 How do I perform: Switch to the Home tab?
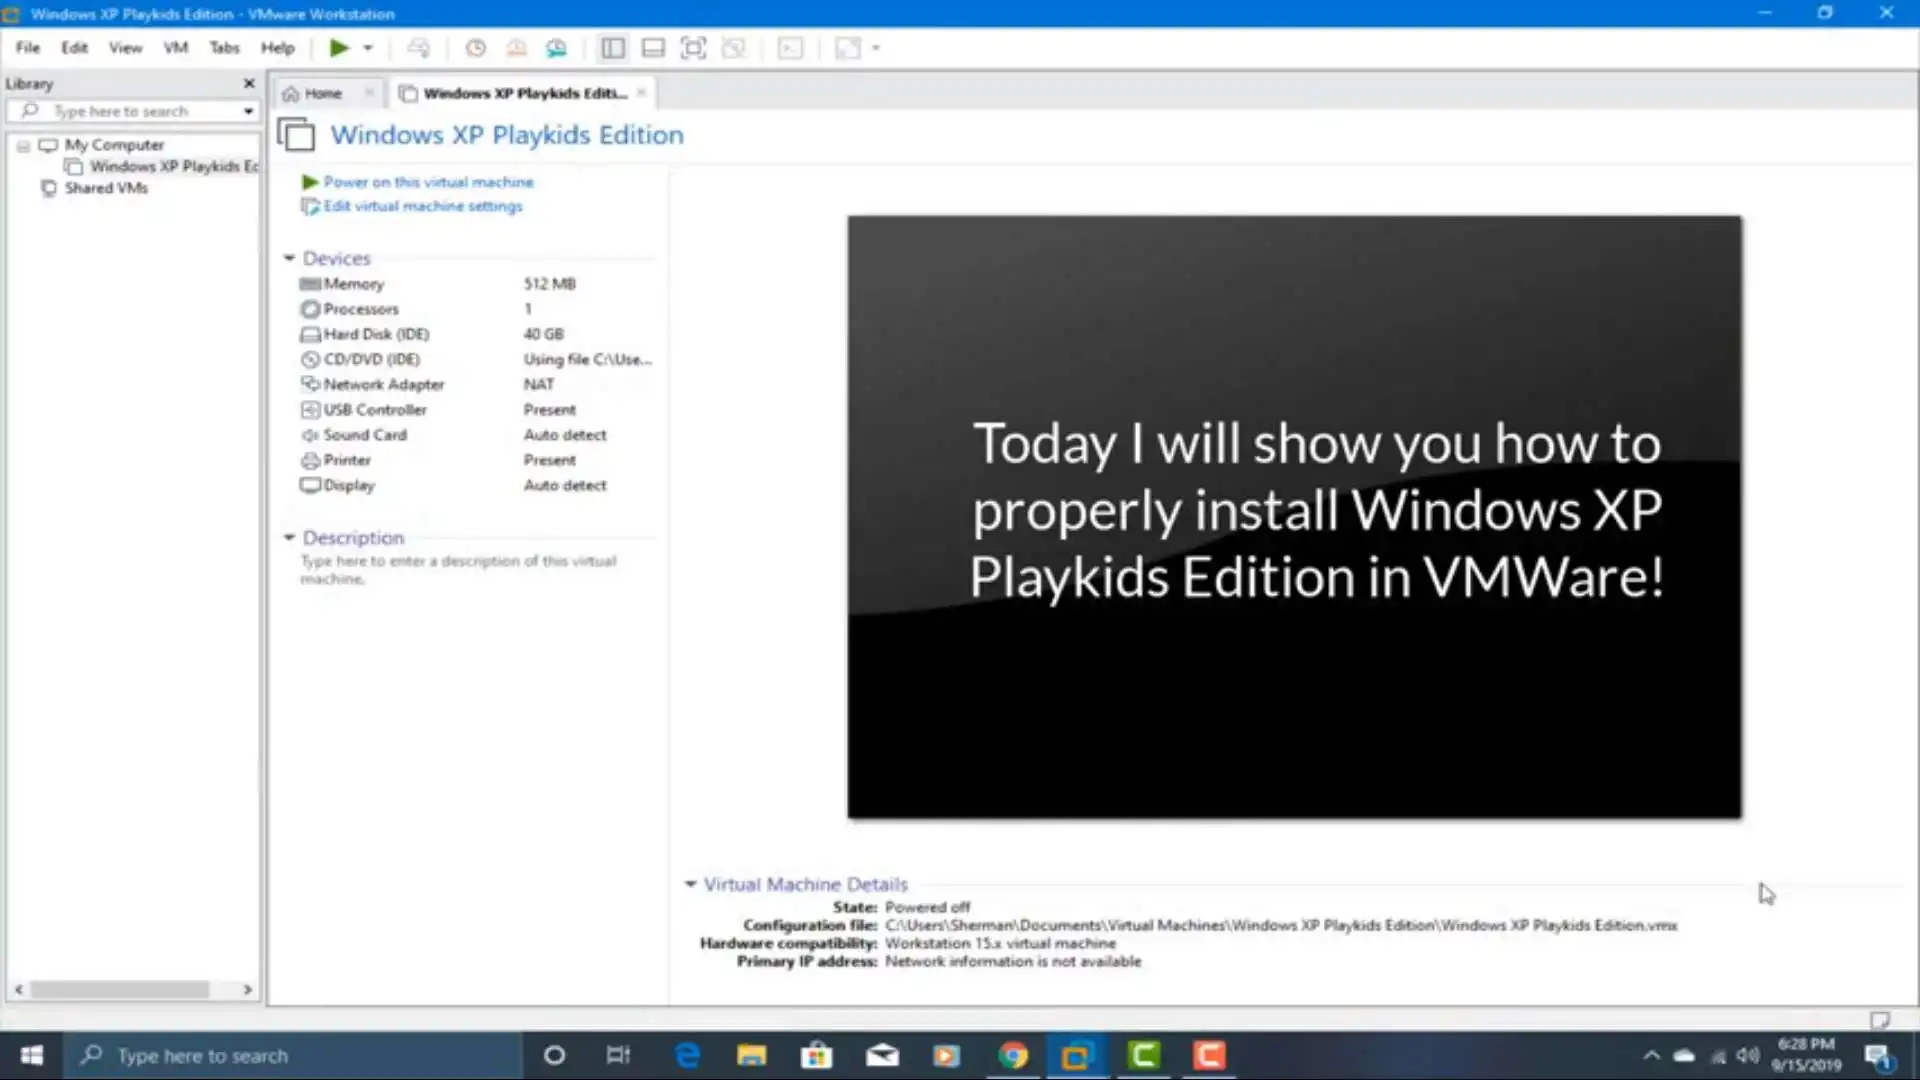(x=322, y=93)
